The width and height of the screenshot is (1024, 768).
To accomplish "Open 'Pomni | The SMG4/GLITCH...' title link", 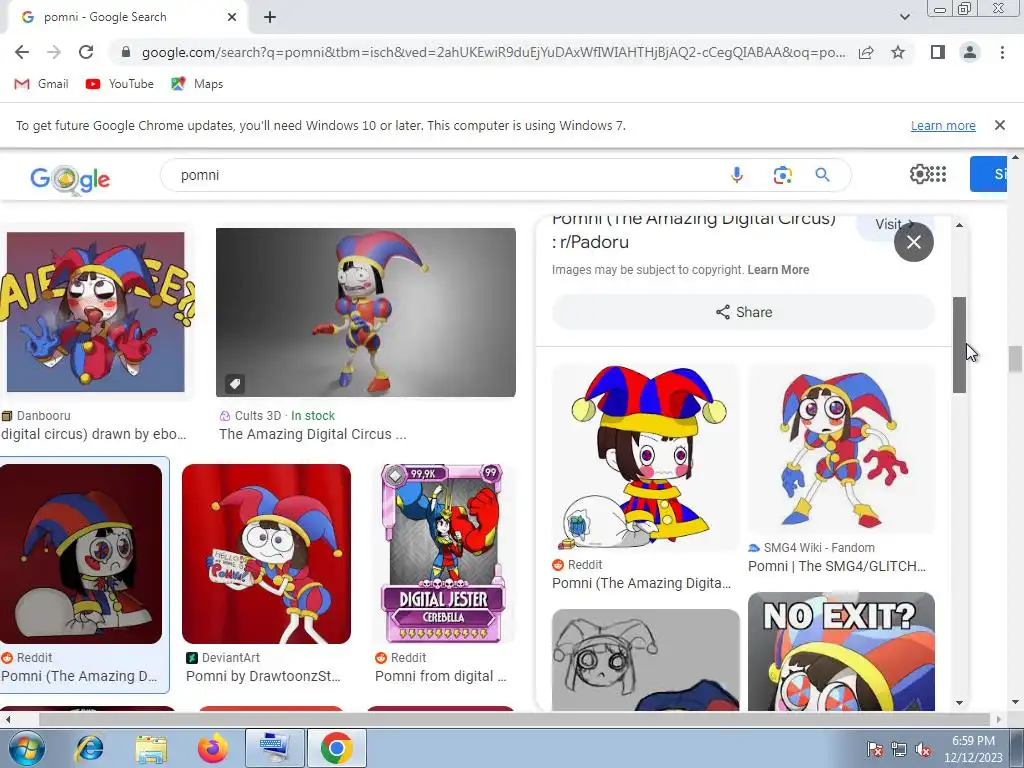I will point(837,566).
